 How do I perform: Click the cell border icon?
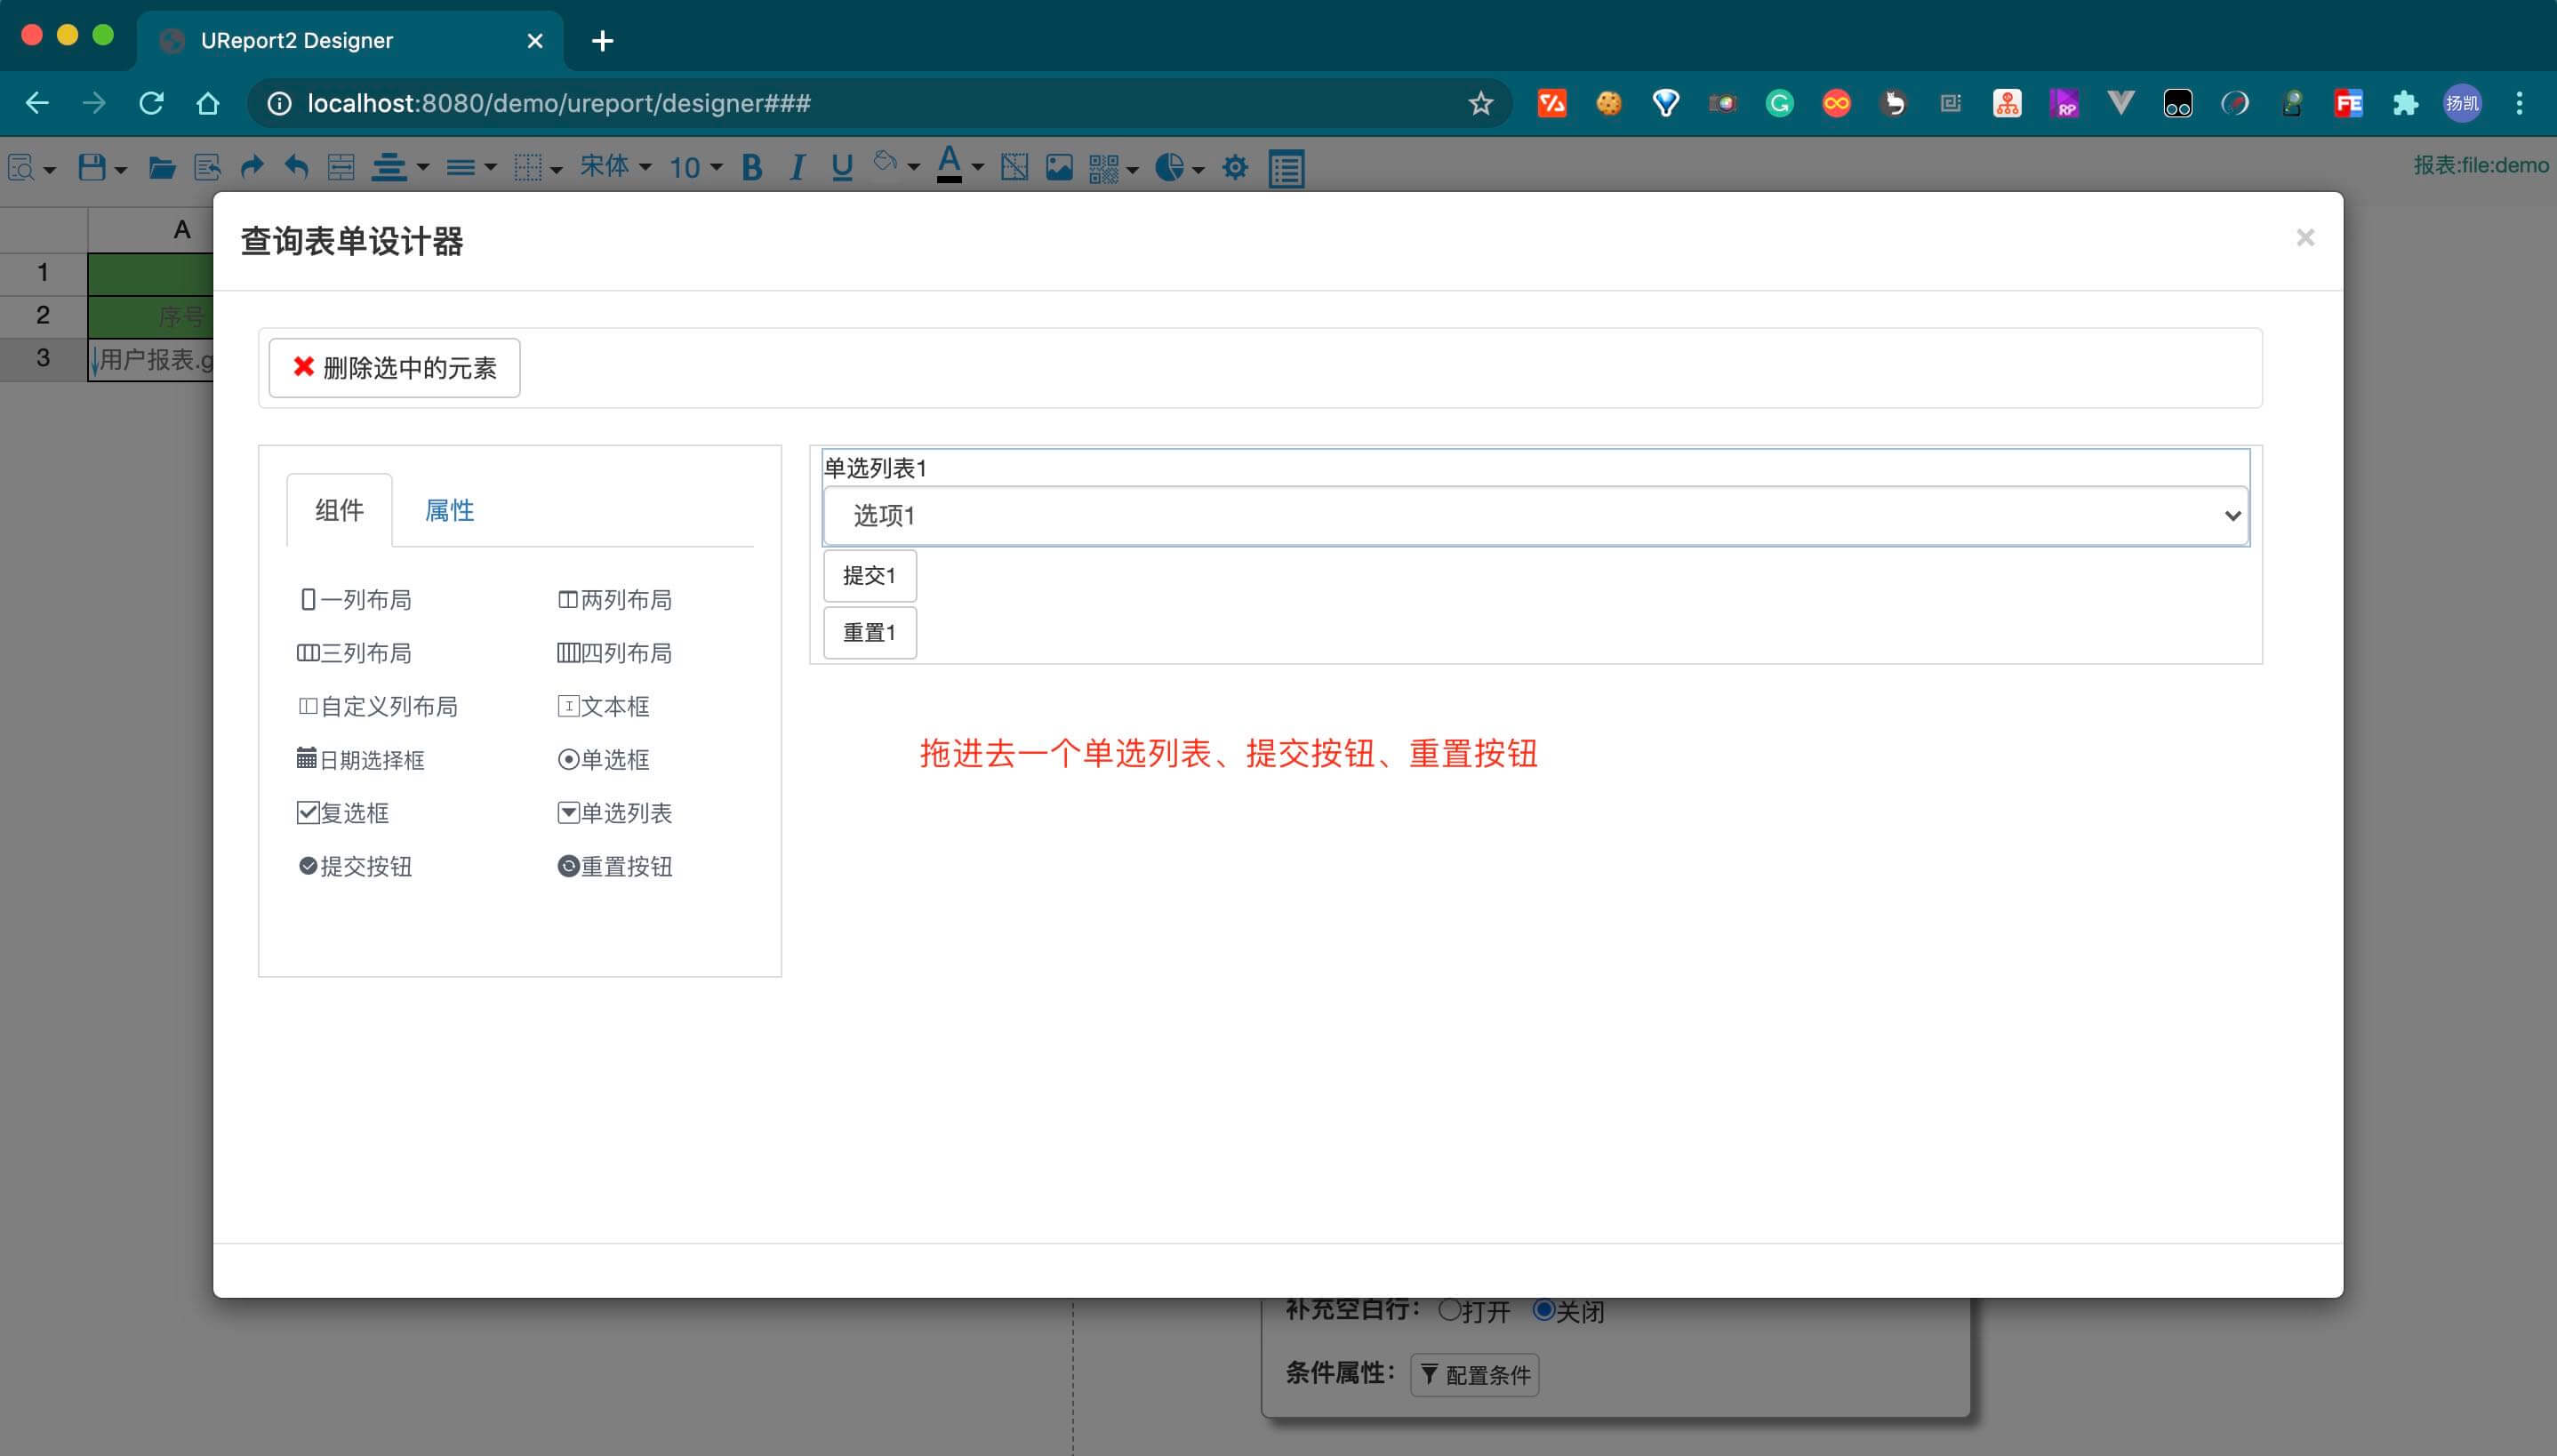527,167
